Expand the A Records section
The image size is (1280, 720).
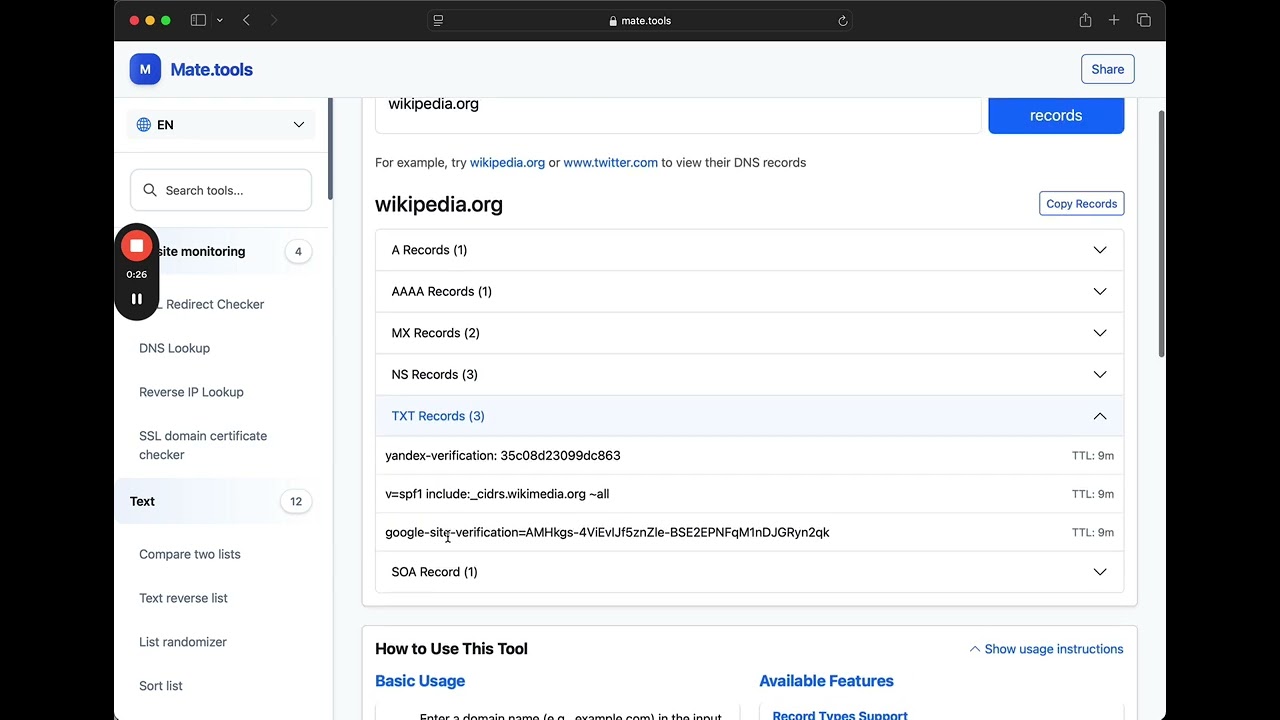pyautogui.click(x=749, y=250)
